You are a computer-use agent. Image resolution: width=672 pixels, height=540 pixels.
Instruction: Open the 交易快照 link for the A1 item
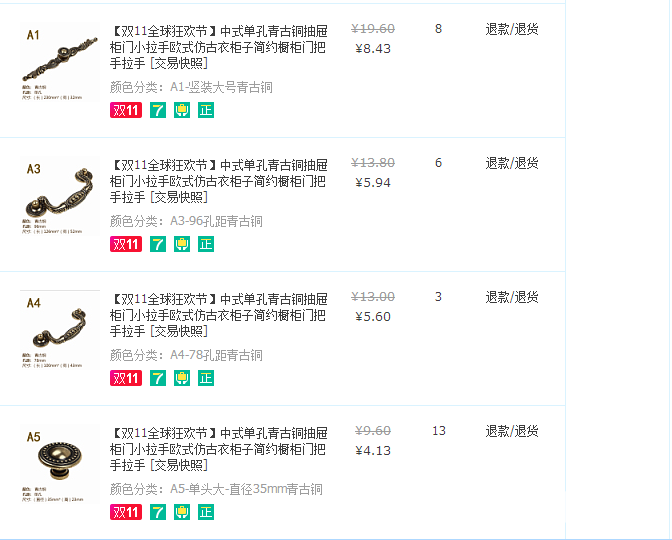[178, 63]
